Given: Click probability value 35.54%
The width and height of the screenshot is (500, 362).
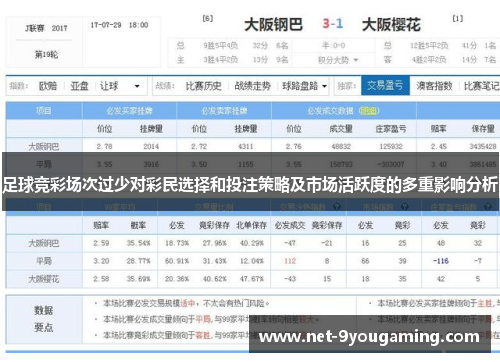Looking at the screenshot, I should click(x=138, y=243).
